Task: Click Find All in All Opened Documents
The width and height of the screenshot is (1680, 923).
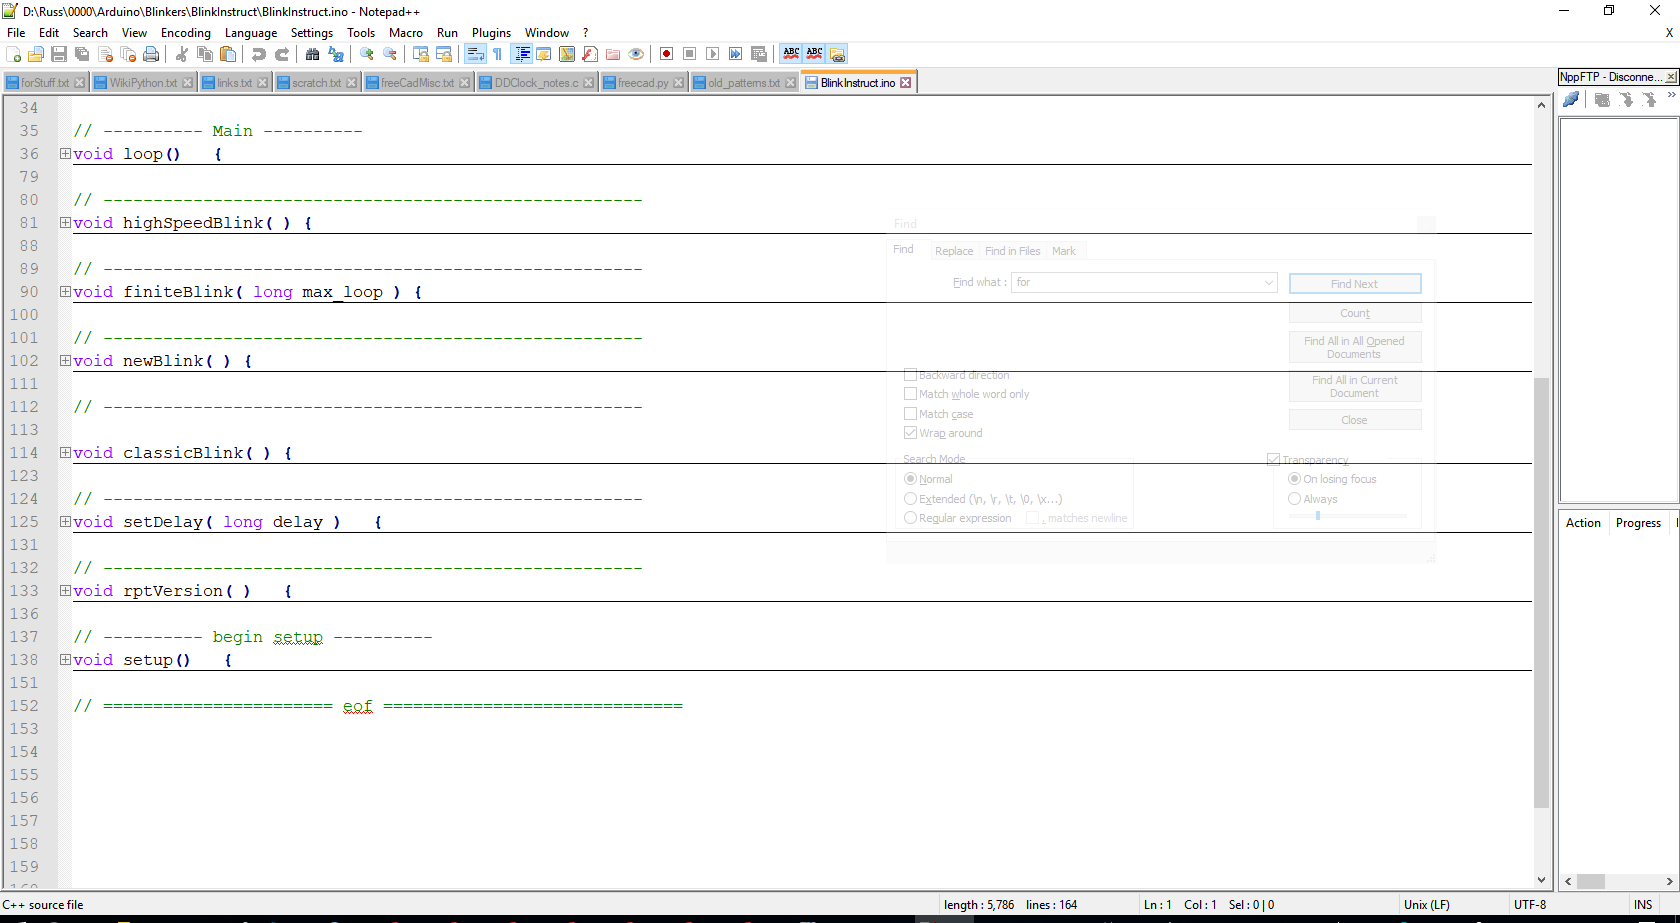Action: pos(1355,347)
